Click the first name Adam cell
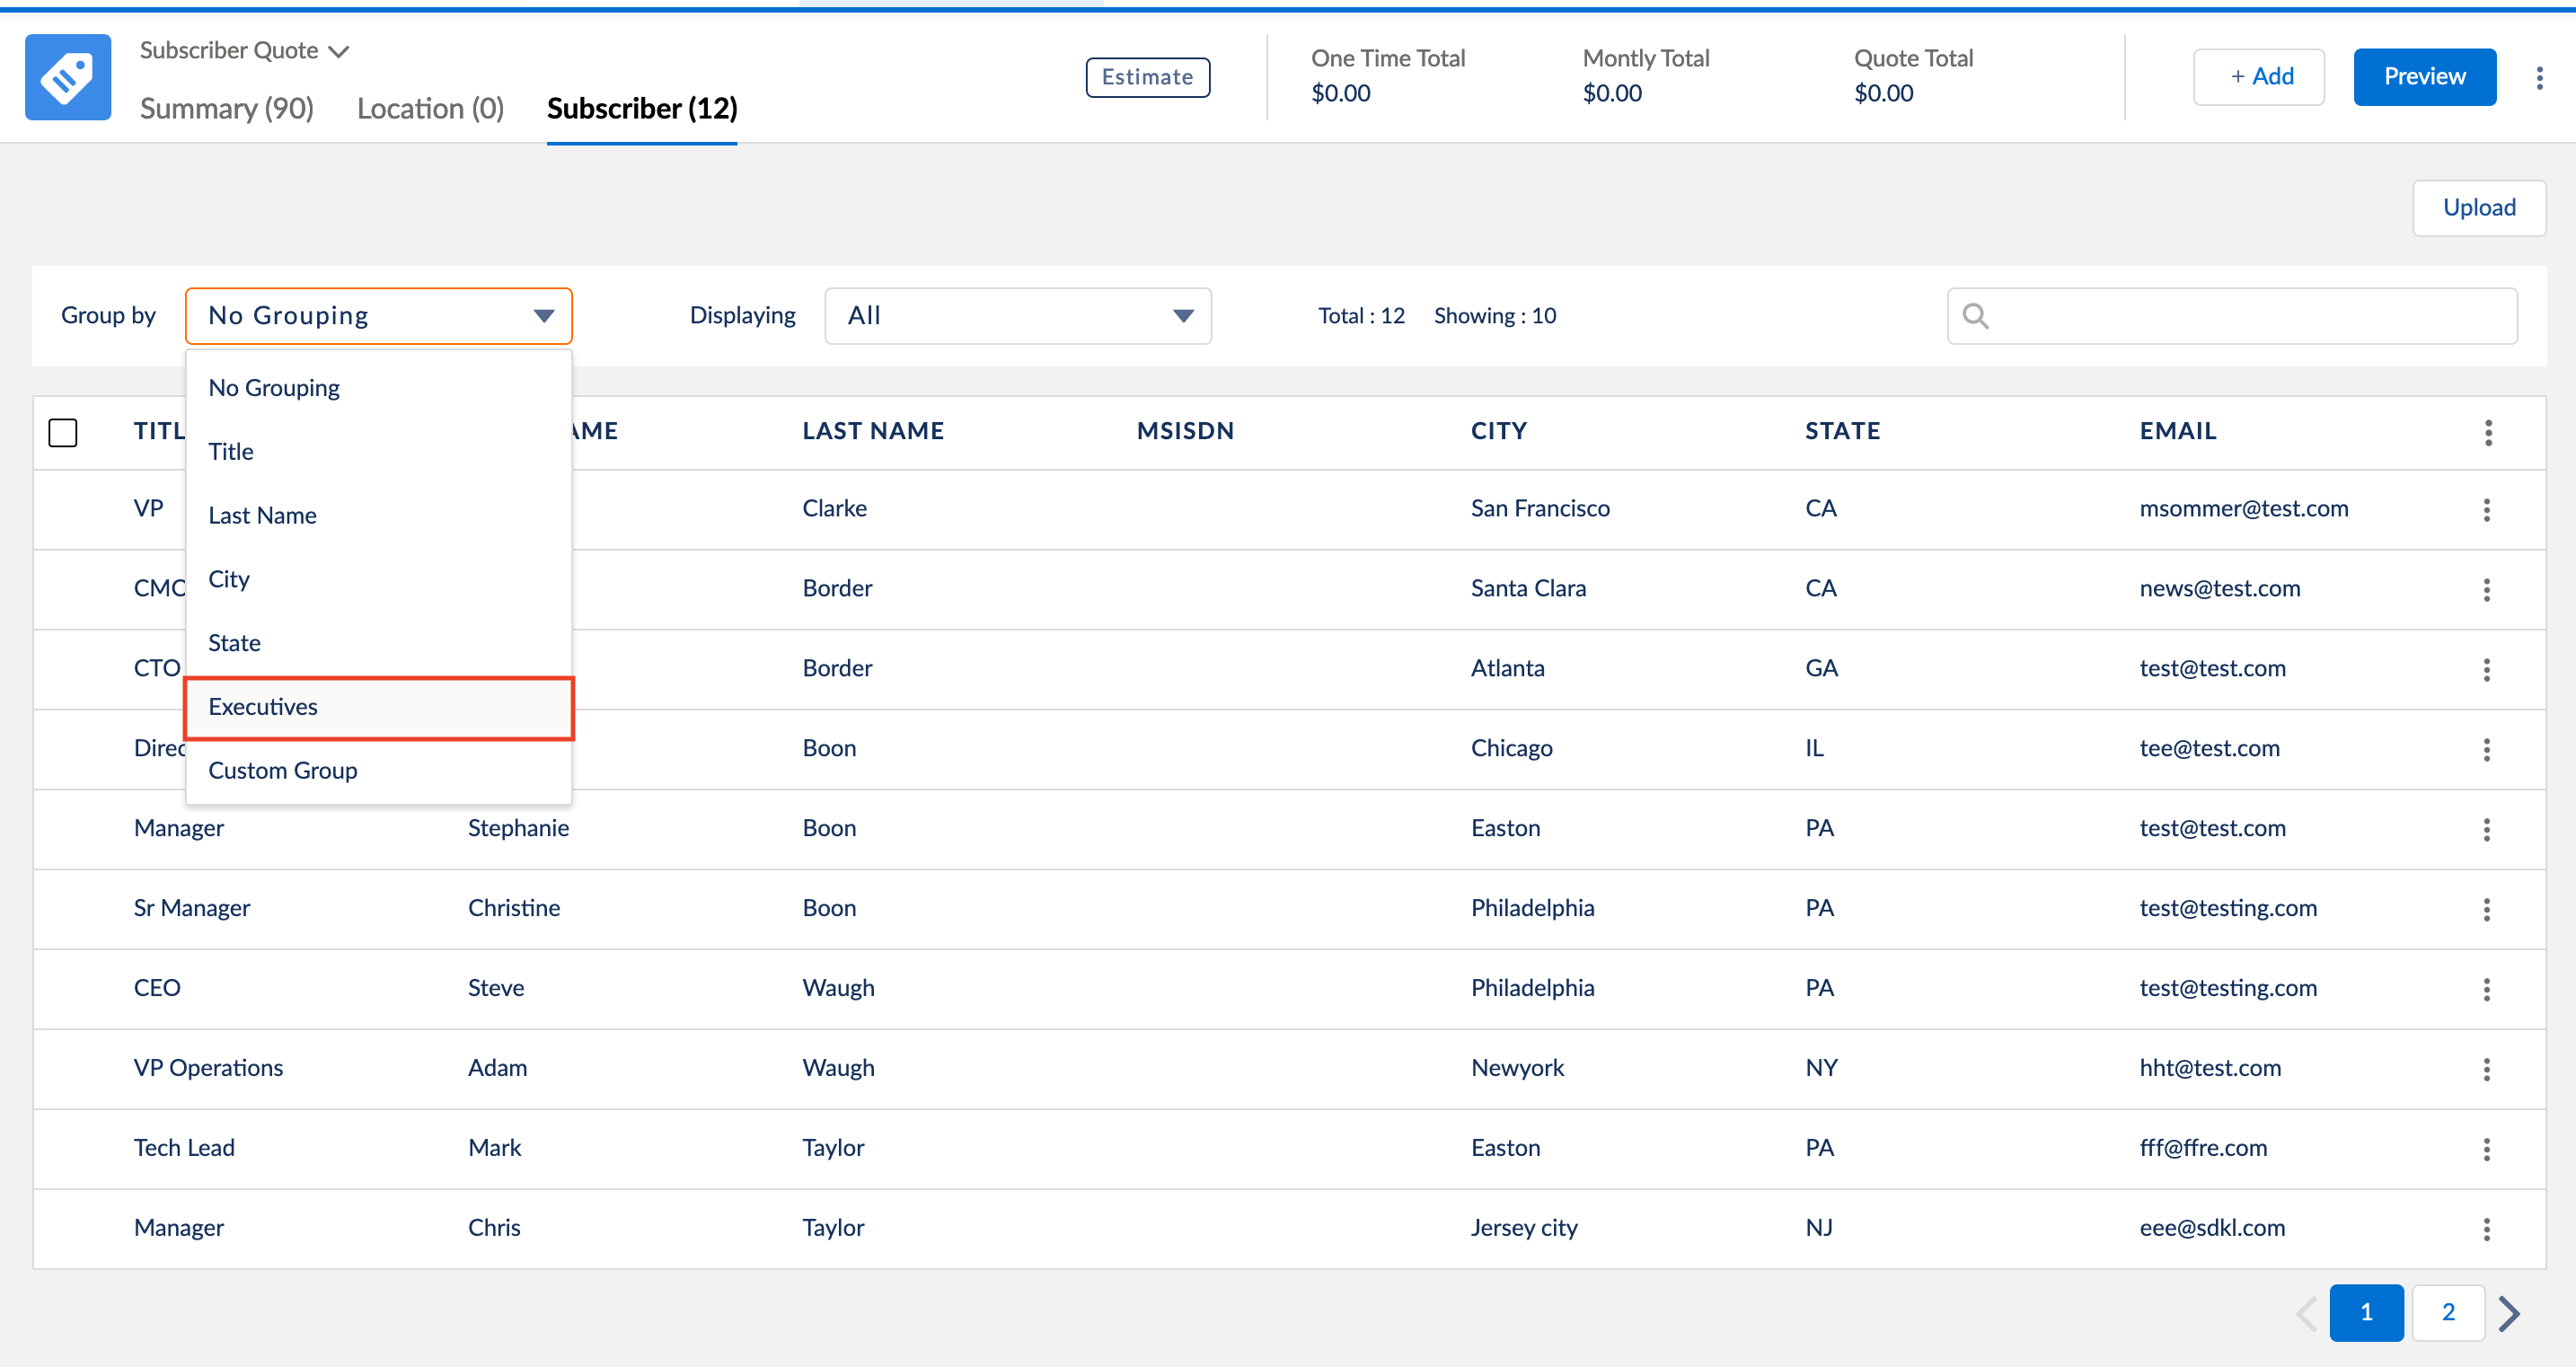 (497, 1068)
